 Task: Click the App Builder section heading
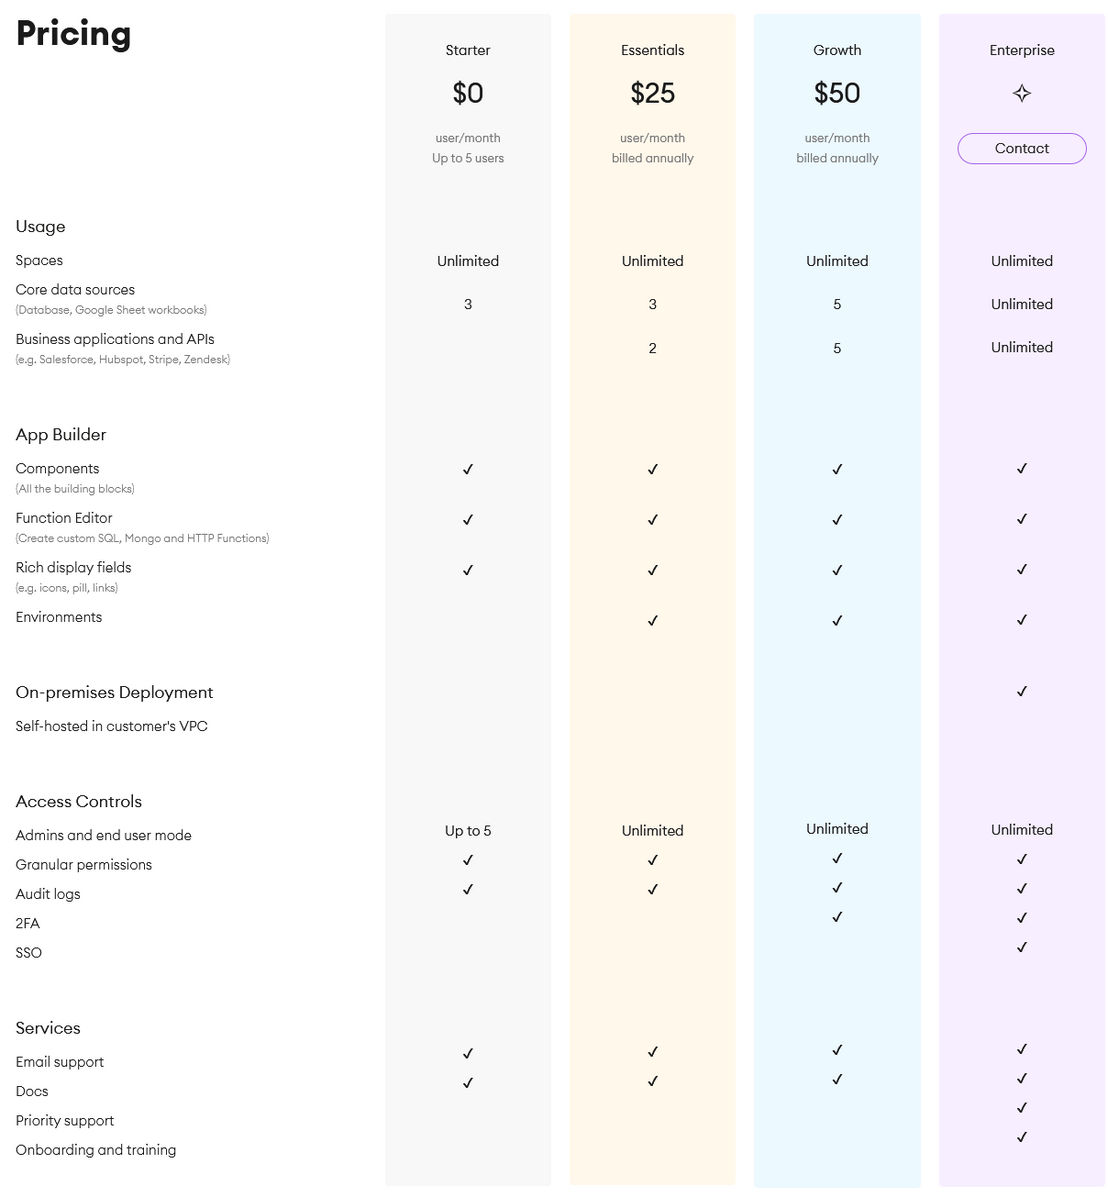click(61, 434)
